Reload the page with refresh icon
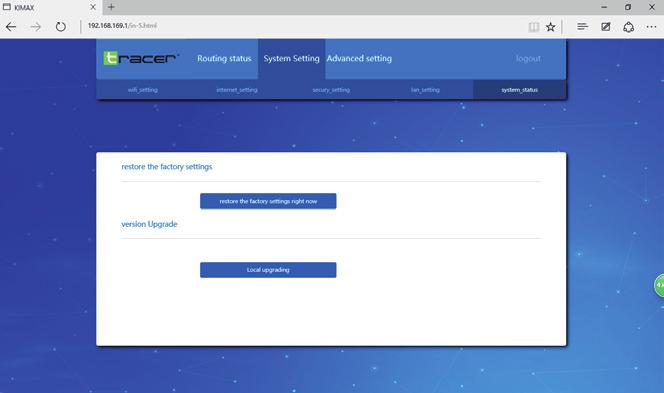This screenshot has height=393, width=664. pos(61,27)
